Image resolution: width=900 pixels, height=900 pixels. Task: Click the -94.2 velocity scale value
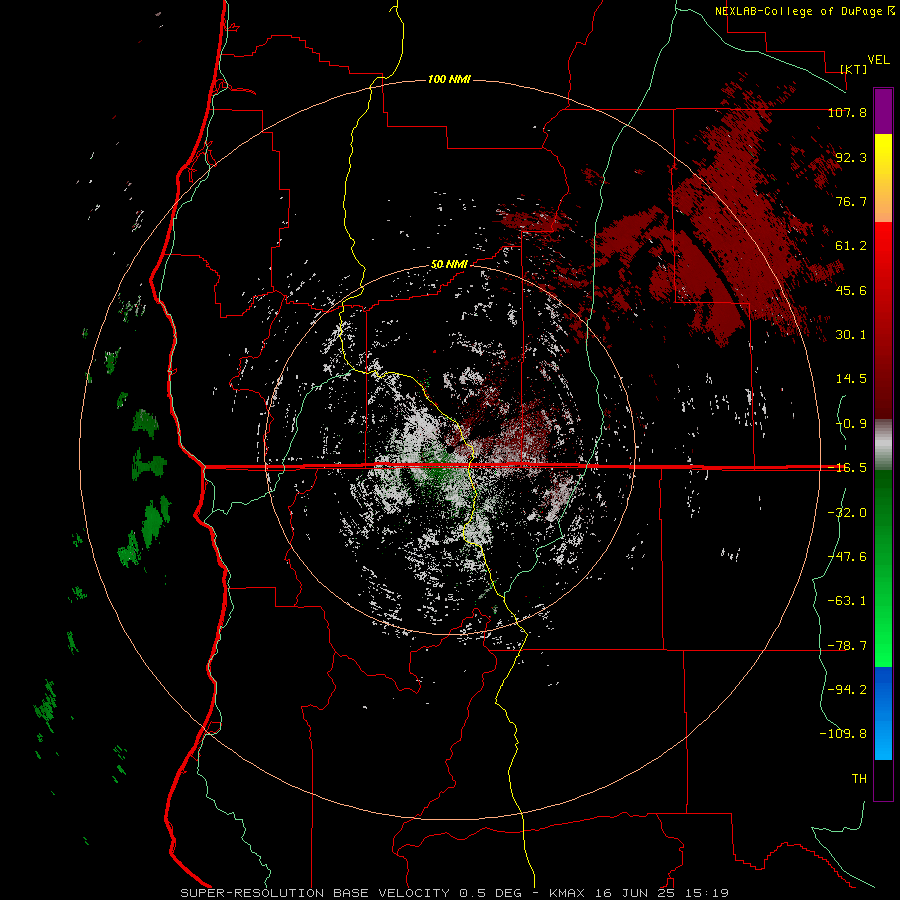tap(847, 690)
